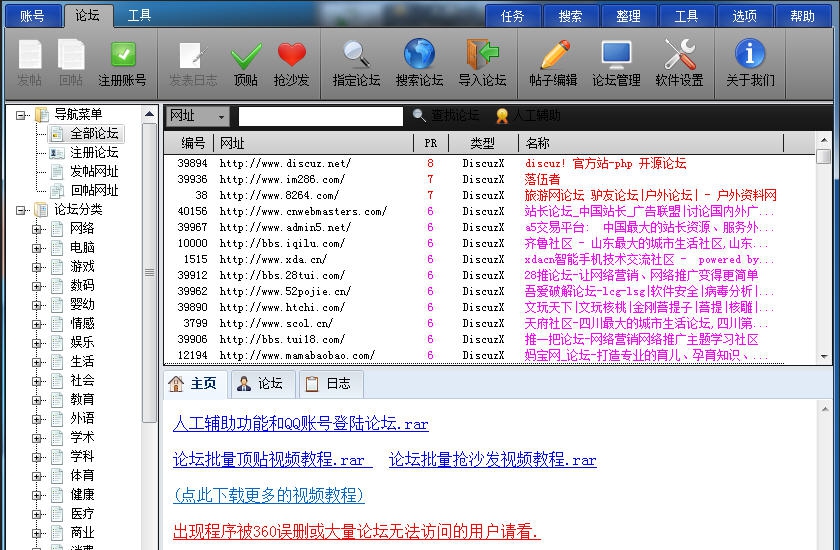840x550 pixels.
Task: Expand the 电脑 category
Action: pyautogui.click(x=36, y=248)
